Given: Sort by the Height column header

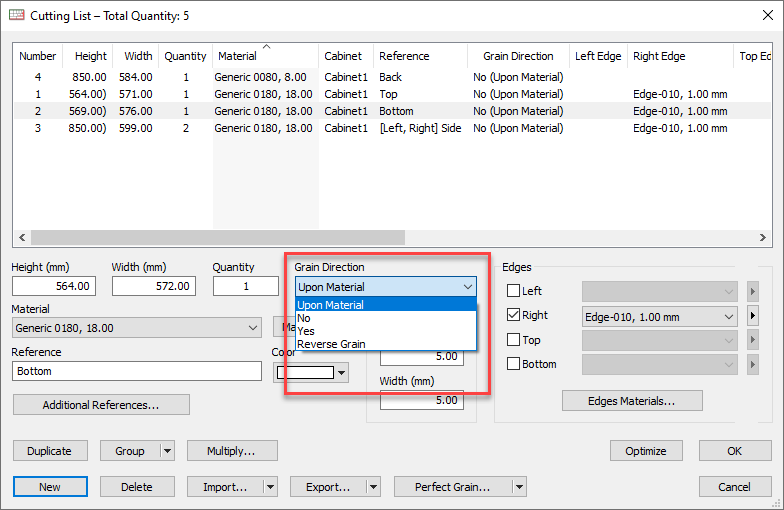Looking at the screenshot, I should (x=88, y=56).
